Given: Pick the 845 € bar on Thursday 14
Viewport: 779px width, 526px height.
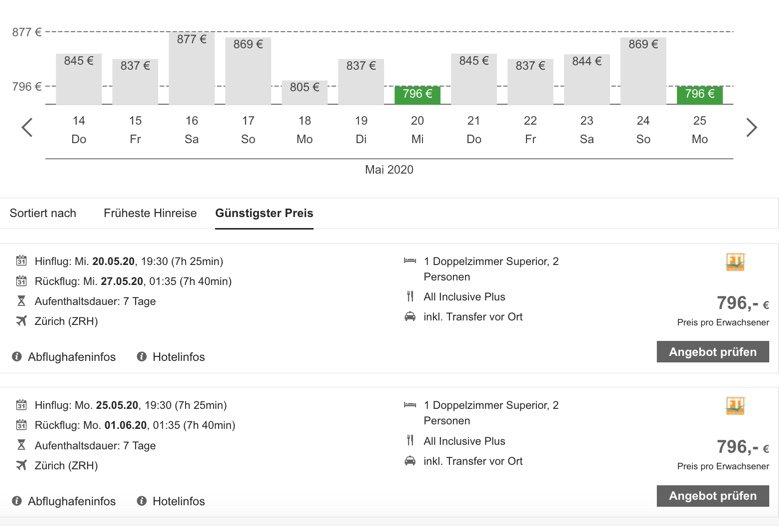Looking at the screenshot, I should tap(79, 79).
